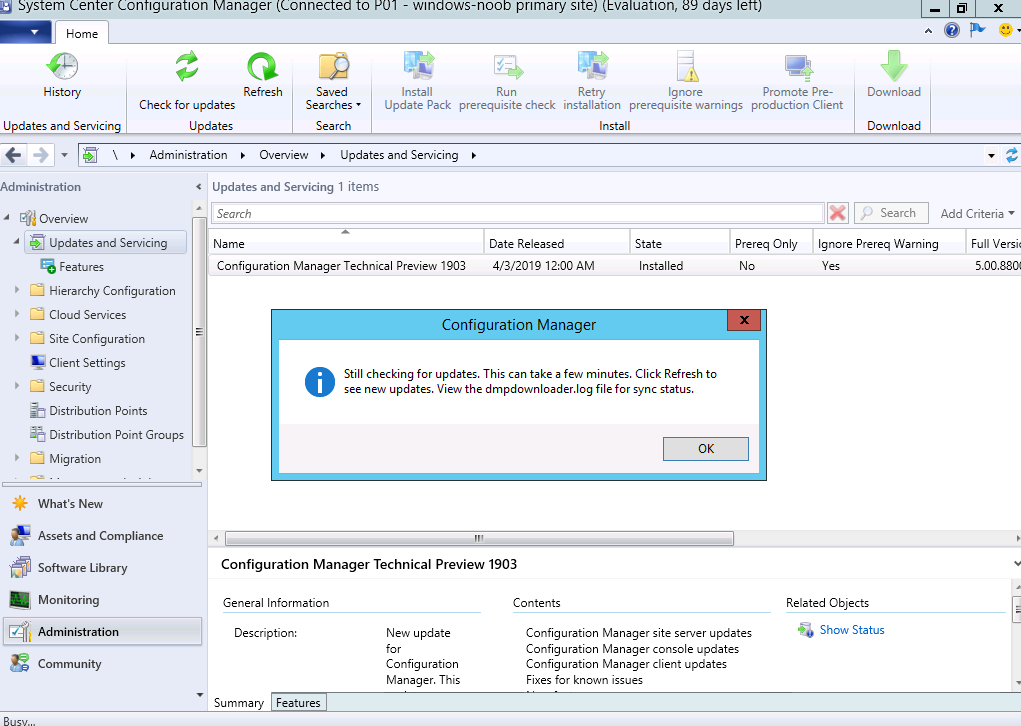Open the address bar dropdown arrow
Screen dimensions: 1021x726
[991, 156]
